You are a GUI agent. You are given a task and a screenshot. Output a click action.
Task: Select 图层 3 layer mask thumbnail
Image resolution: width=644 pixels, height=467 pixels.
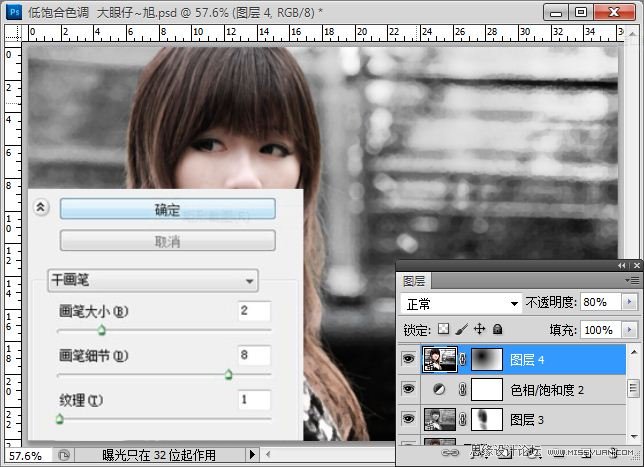click(x=487, y=419)
